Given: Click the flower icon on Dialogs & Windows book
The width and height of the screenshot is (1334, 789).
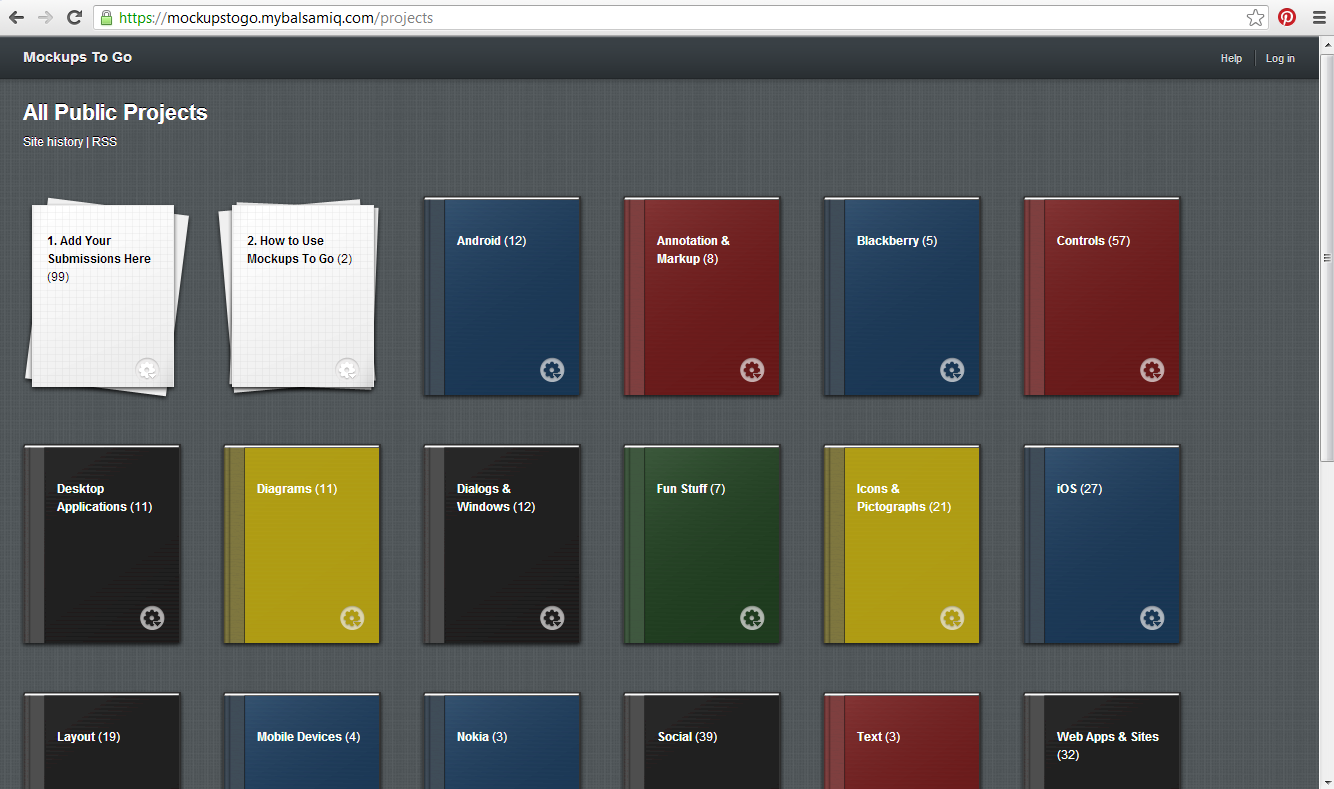Looking at the screenshot, I should click(x=552, y=618).
